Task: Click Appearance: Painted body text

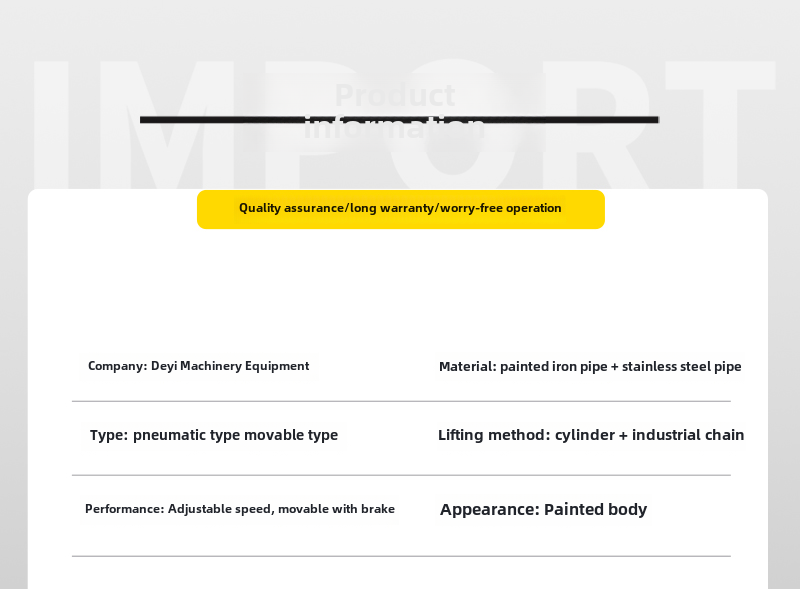Action: [x=543, y=509]
